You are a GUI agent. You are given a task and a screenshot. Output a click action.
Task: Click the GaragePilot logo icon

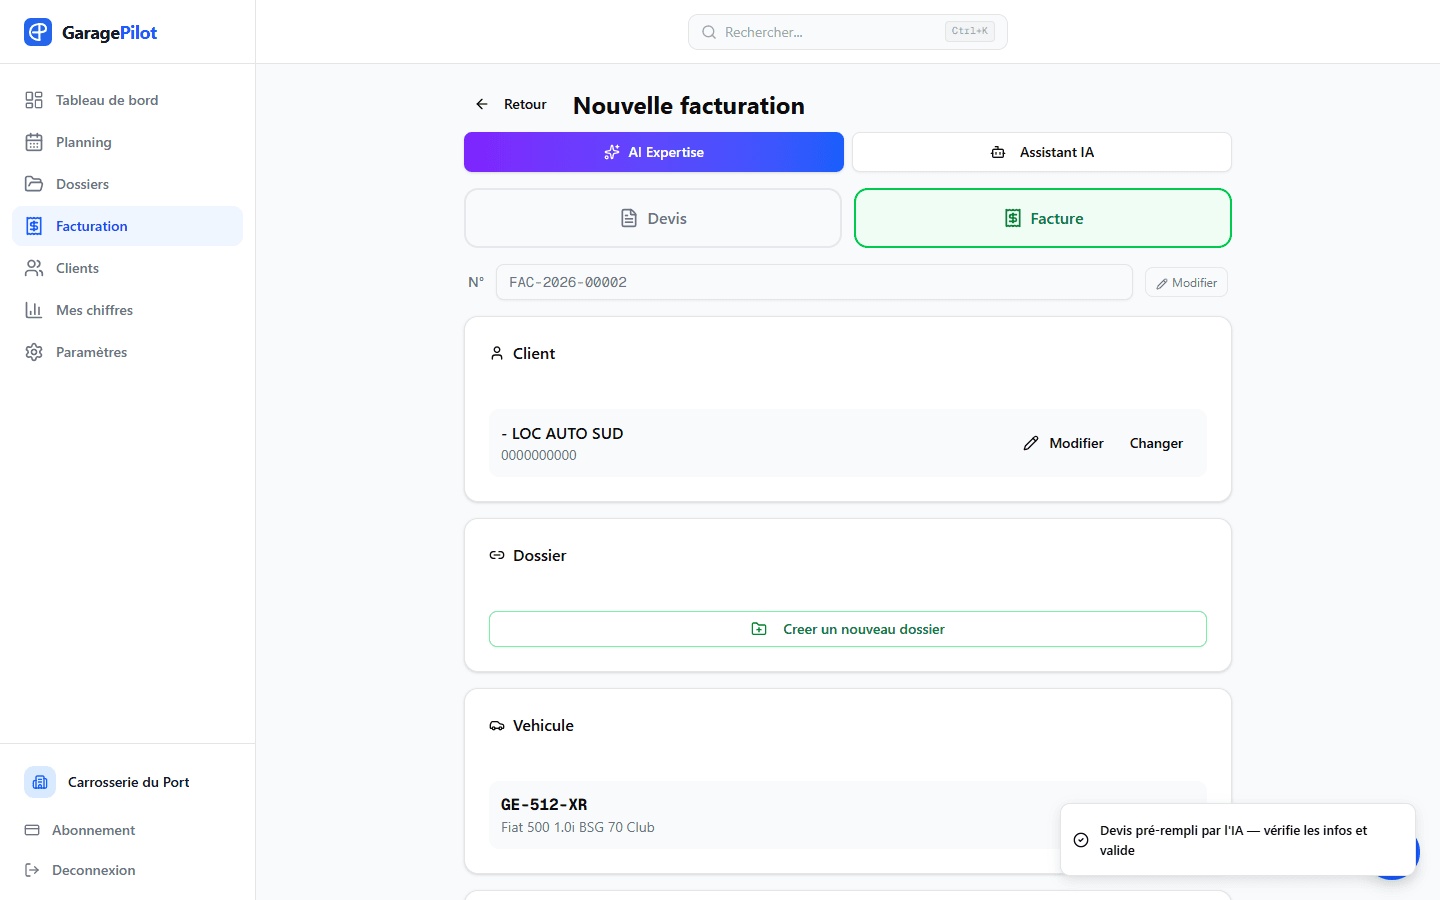coord(38,32)
